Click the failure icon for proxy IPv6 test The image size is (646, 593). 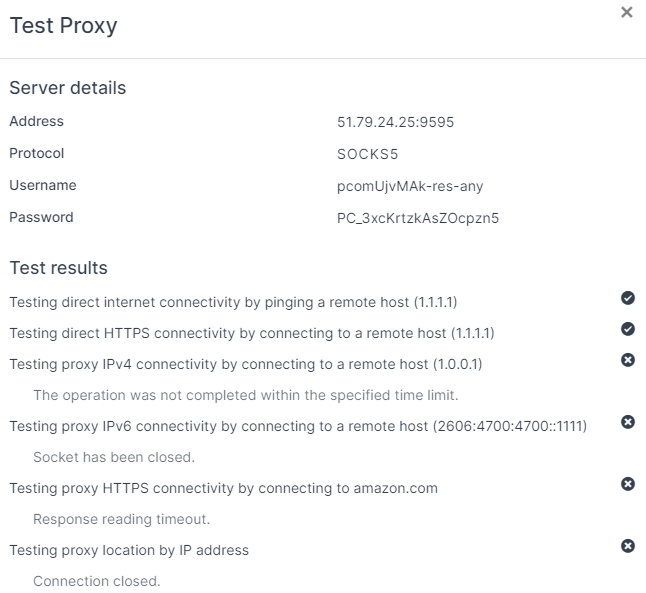coord(628,422)
